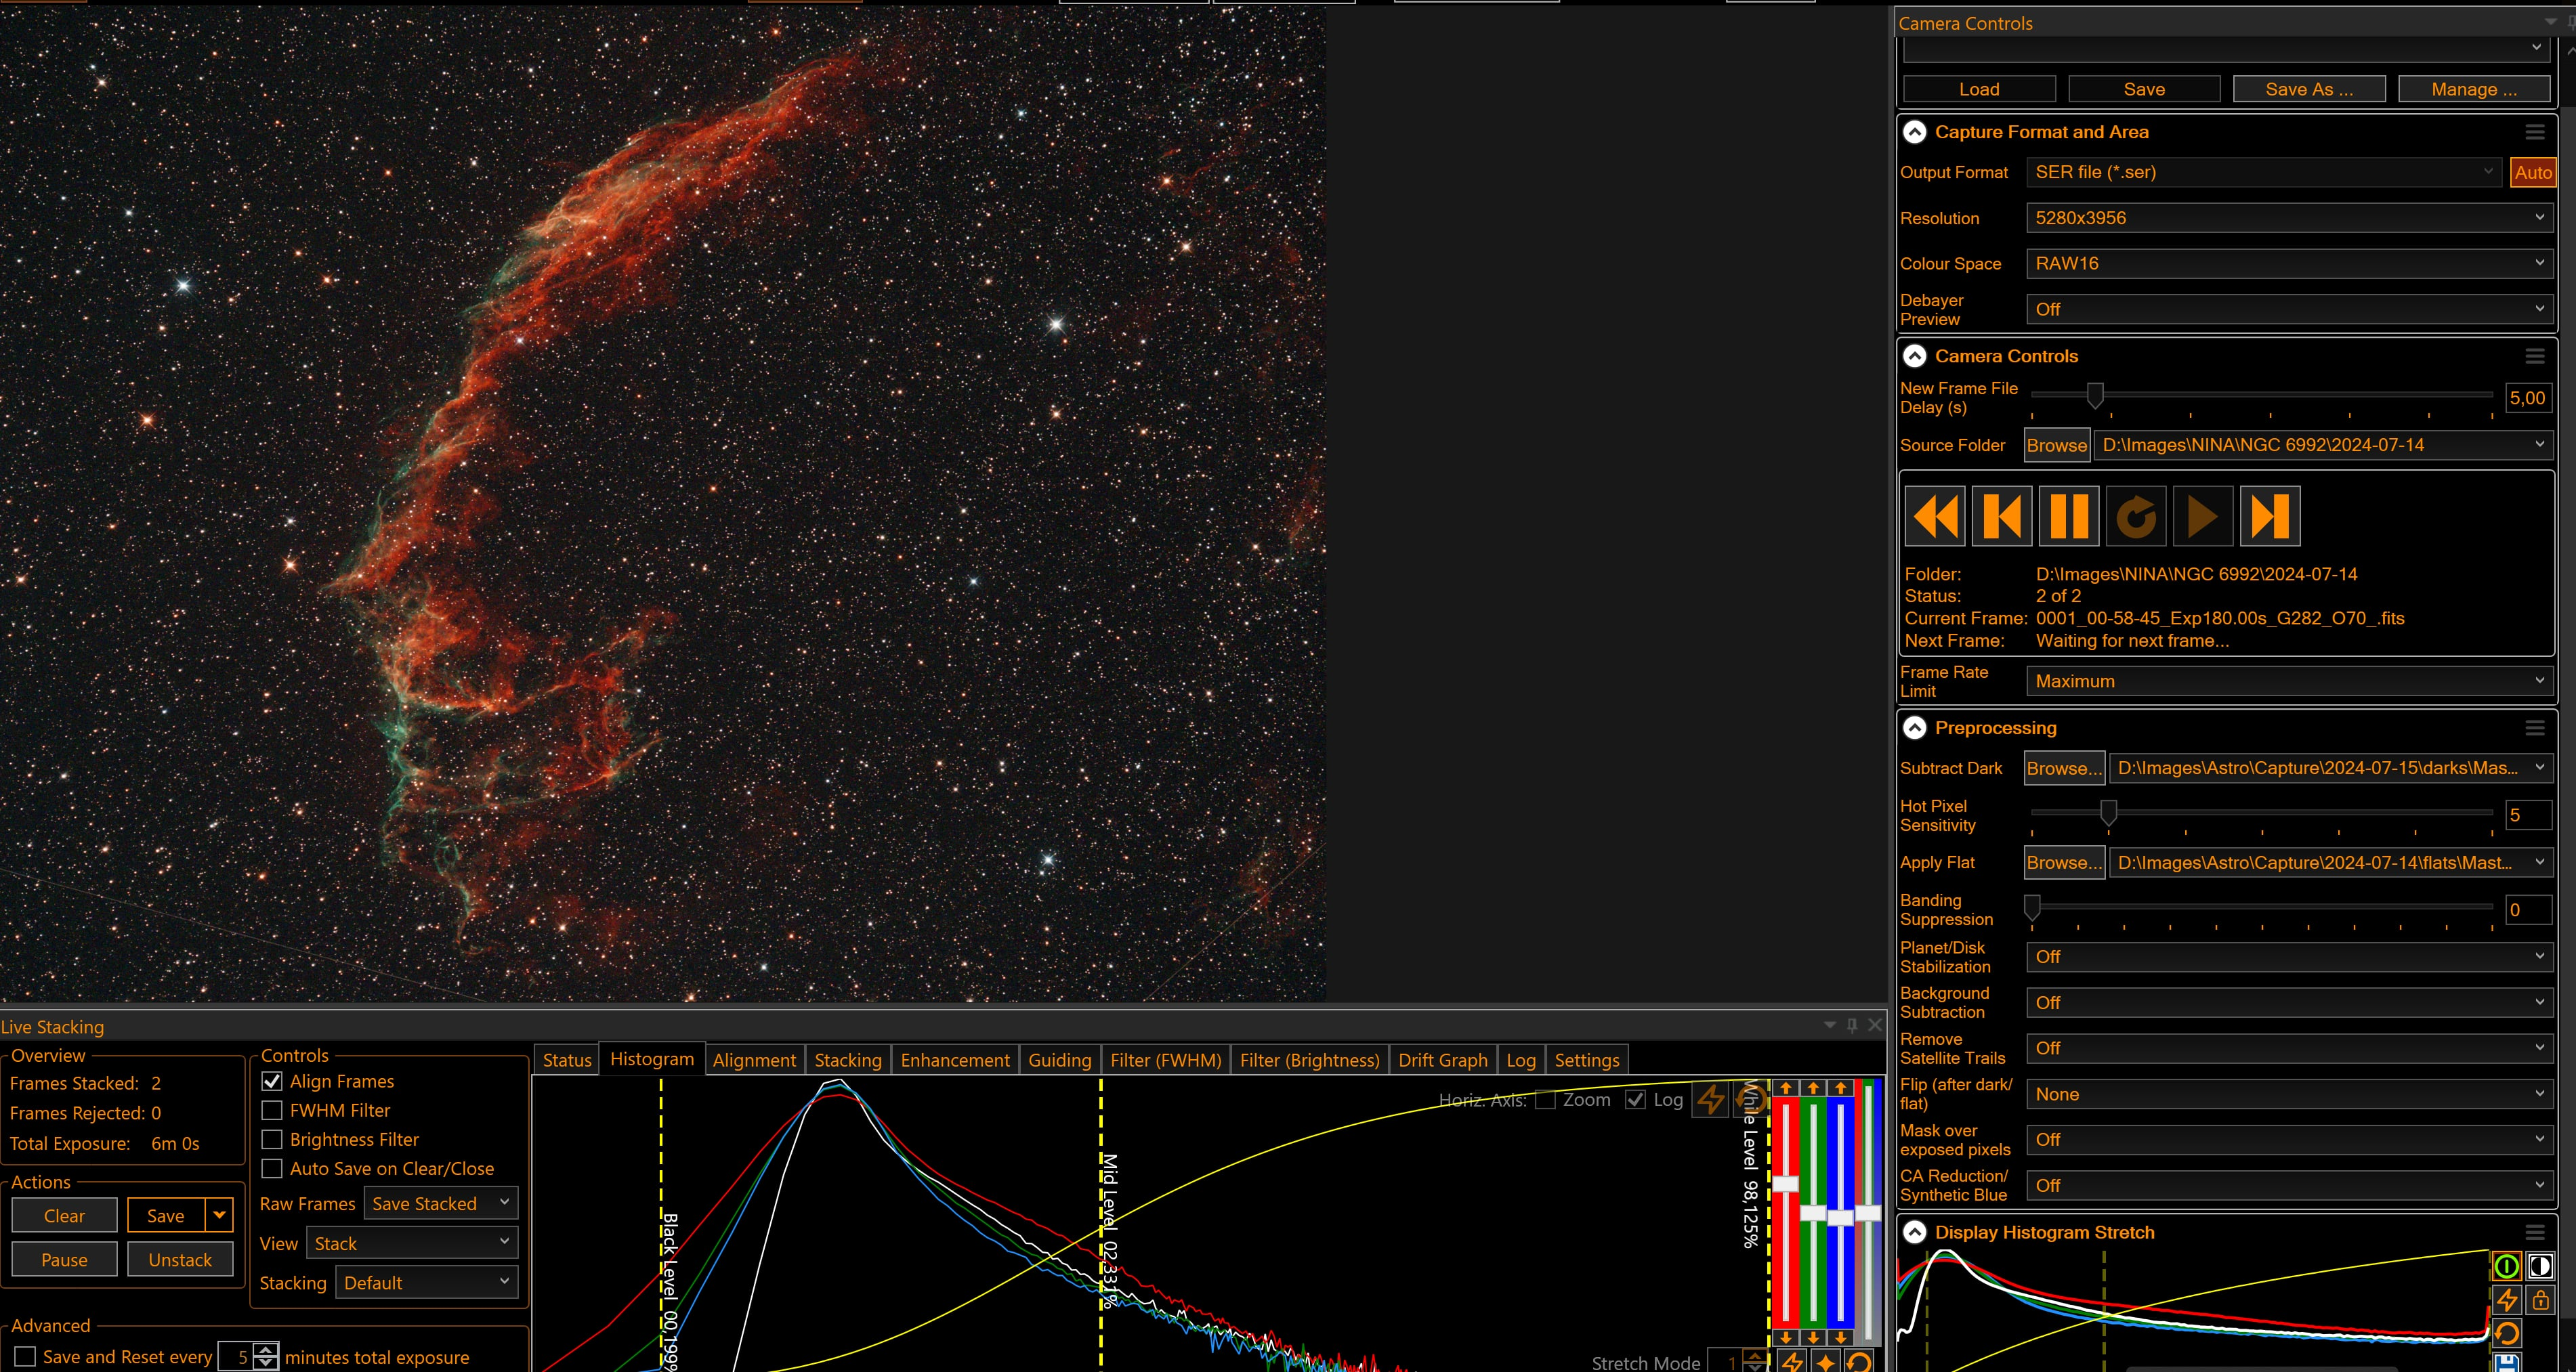Click the black-and-white contrast icon

[2540, 1267]
